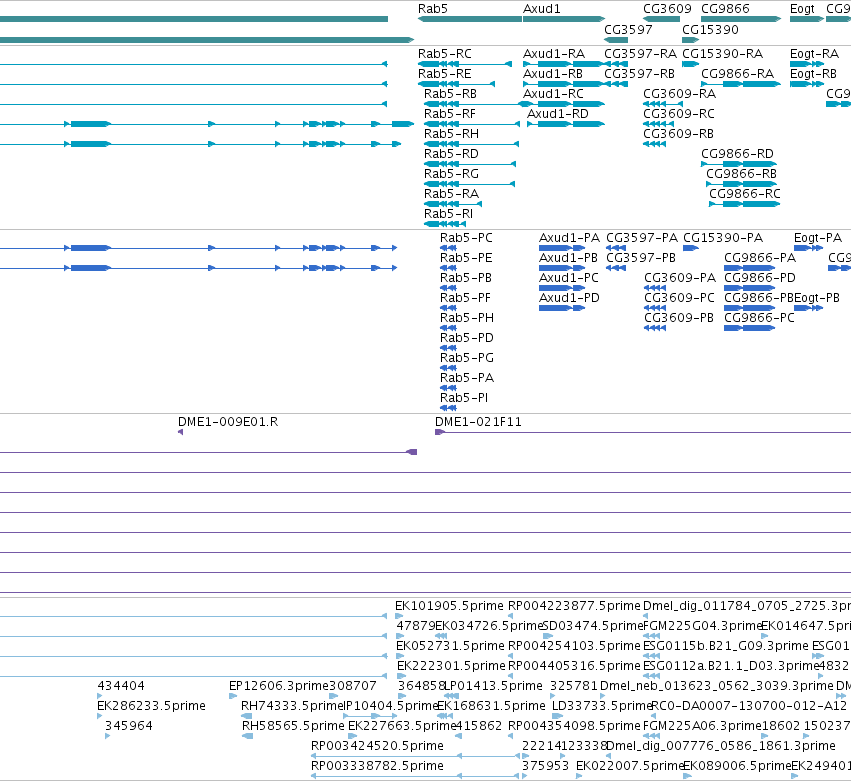Click the CG15390 gene label
The width and height of the screenshot is (851, 781).
[710, 30]
